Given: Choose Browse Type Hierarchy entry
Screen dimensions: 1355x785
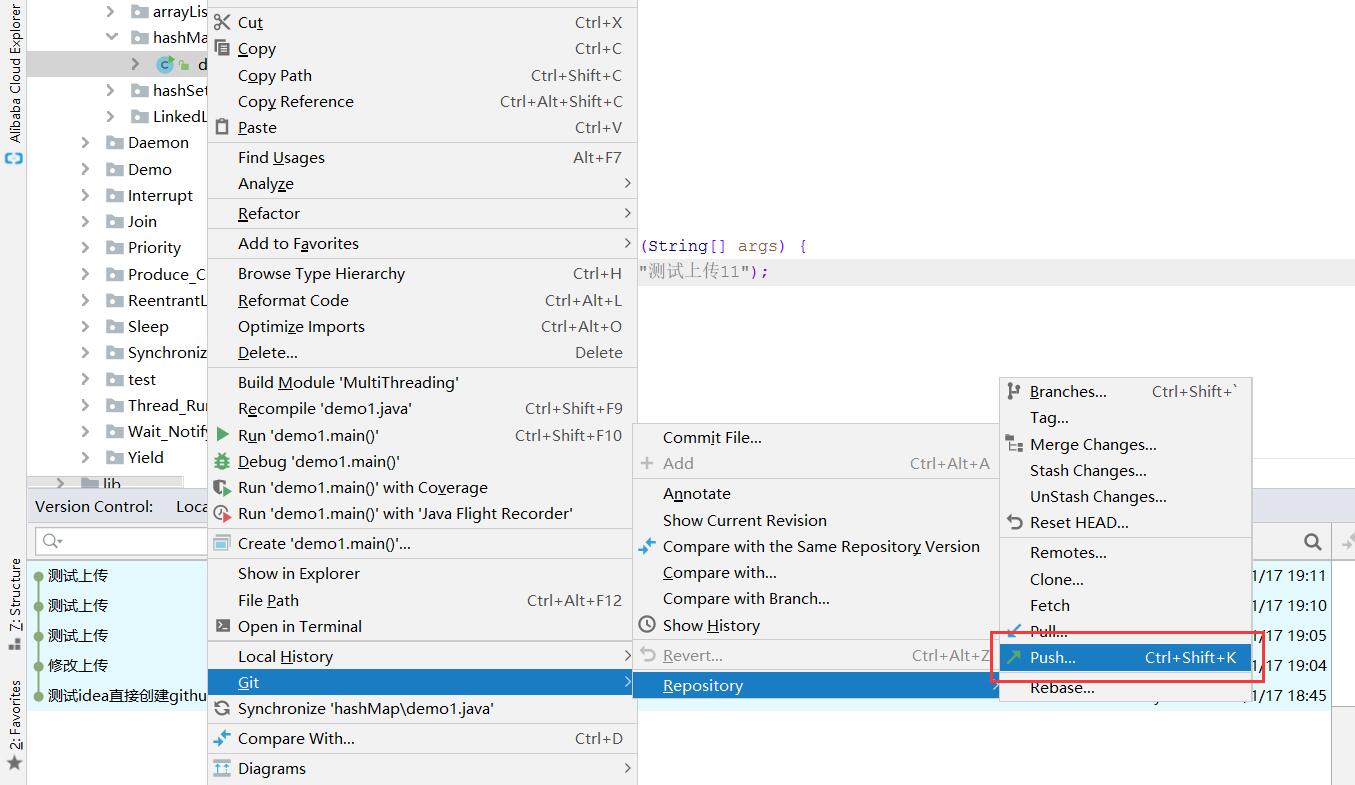Looking at the screenshot, I should (421, 273).
